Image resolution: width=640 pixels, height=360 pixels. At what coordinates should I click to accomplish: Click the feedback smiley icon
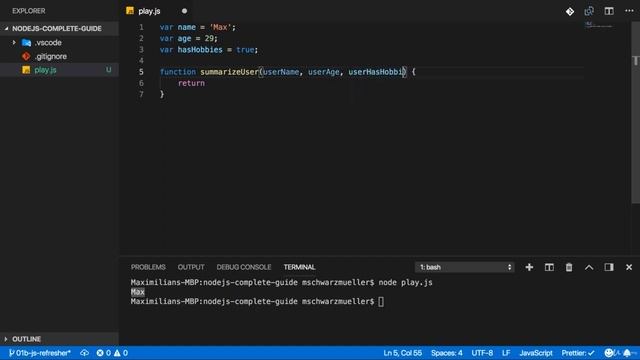[x=609, y=353]
